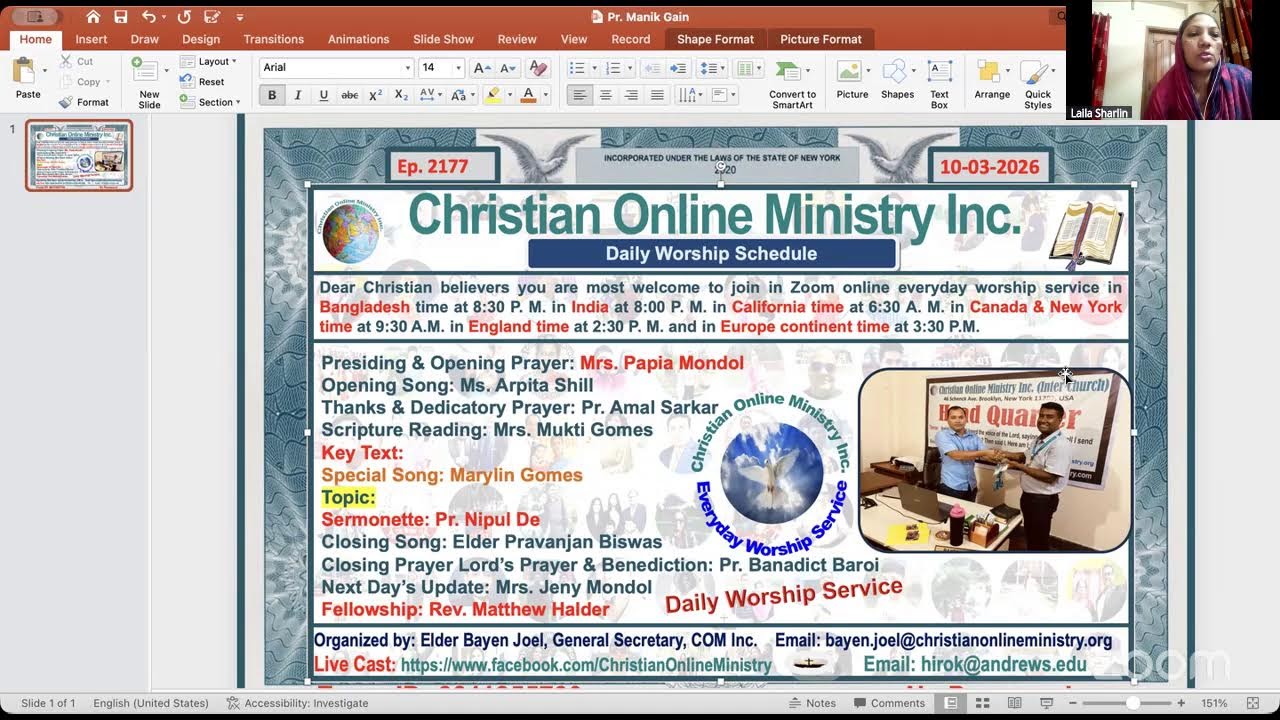1280x720 pixels.
Task: Open the Picture Format tab
Action: tap(821, 39)
